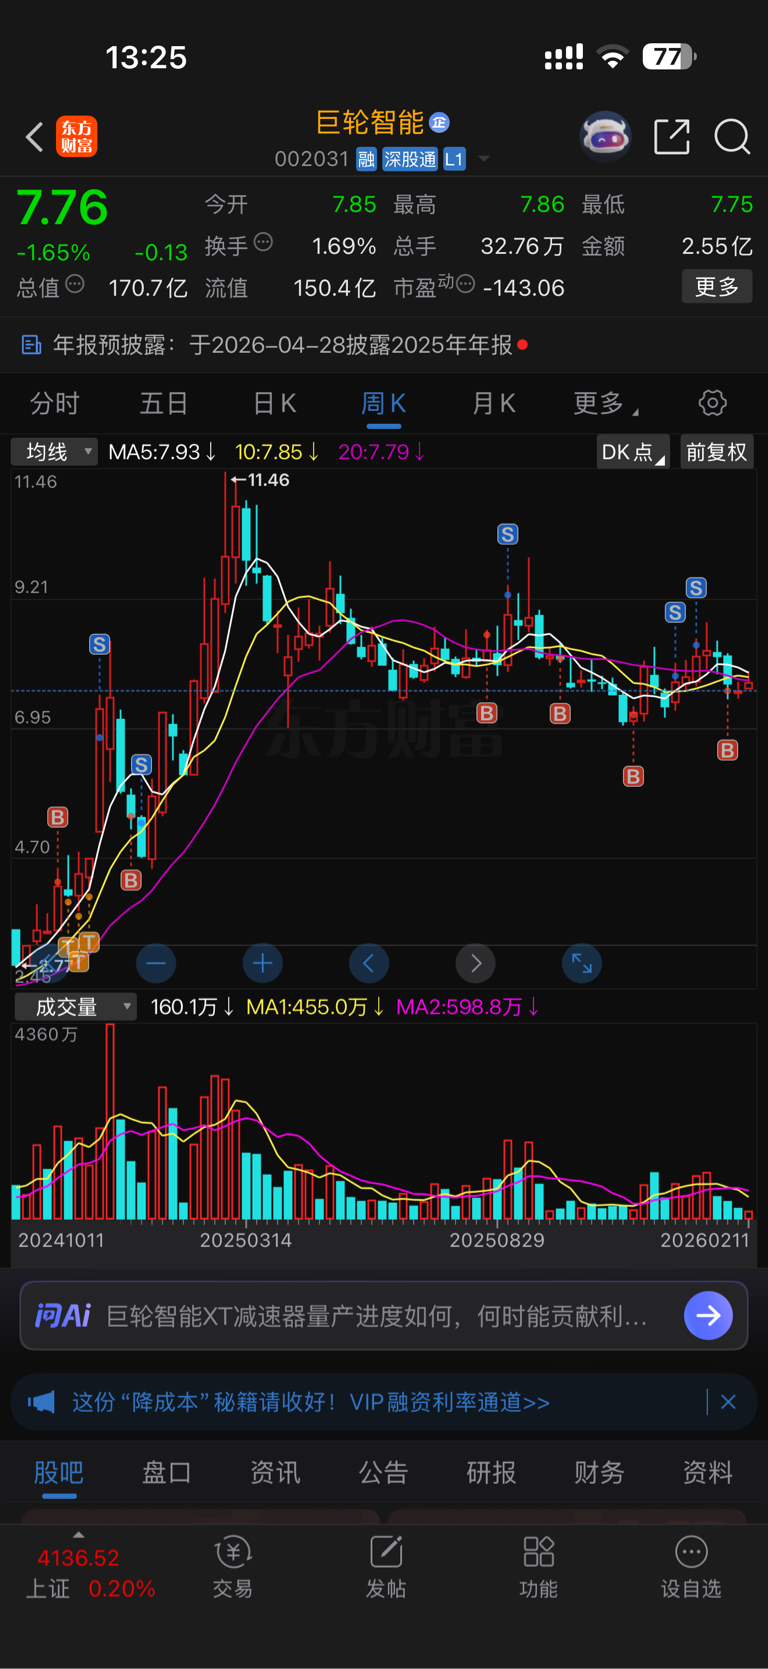Tap the info circle next to 市盈
The image size is (768, 1669).
point(465,284)
